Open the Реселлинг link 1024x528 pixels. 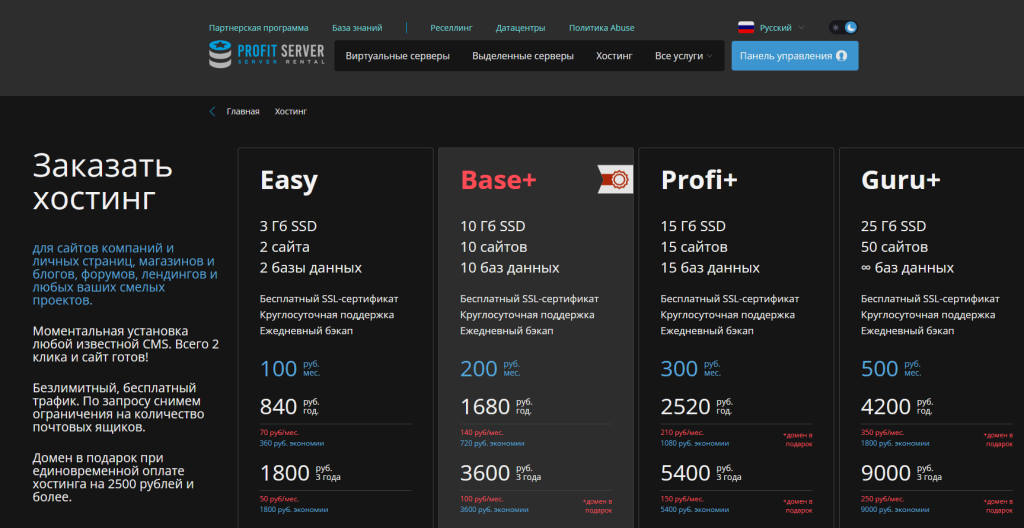pyautogui.click(x=451, y=28)
